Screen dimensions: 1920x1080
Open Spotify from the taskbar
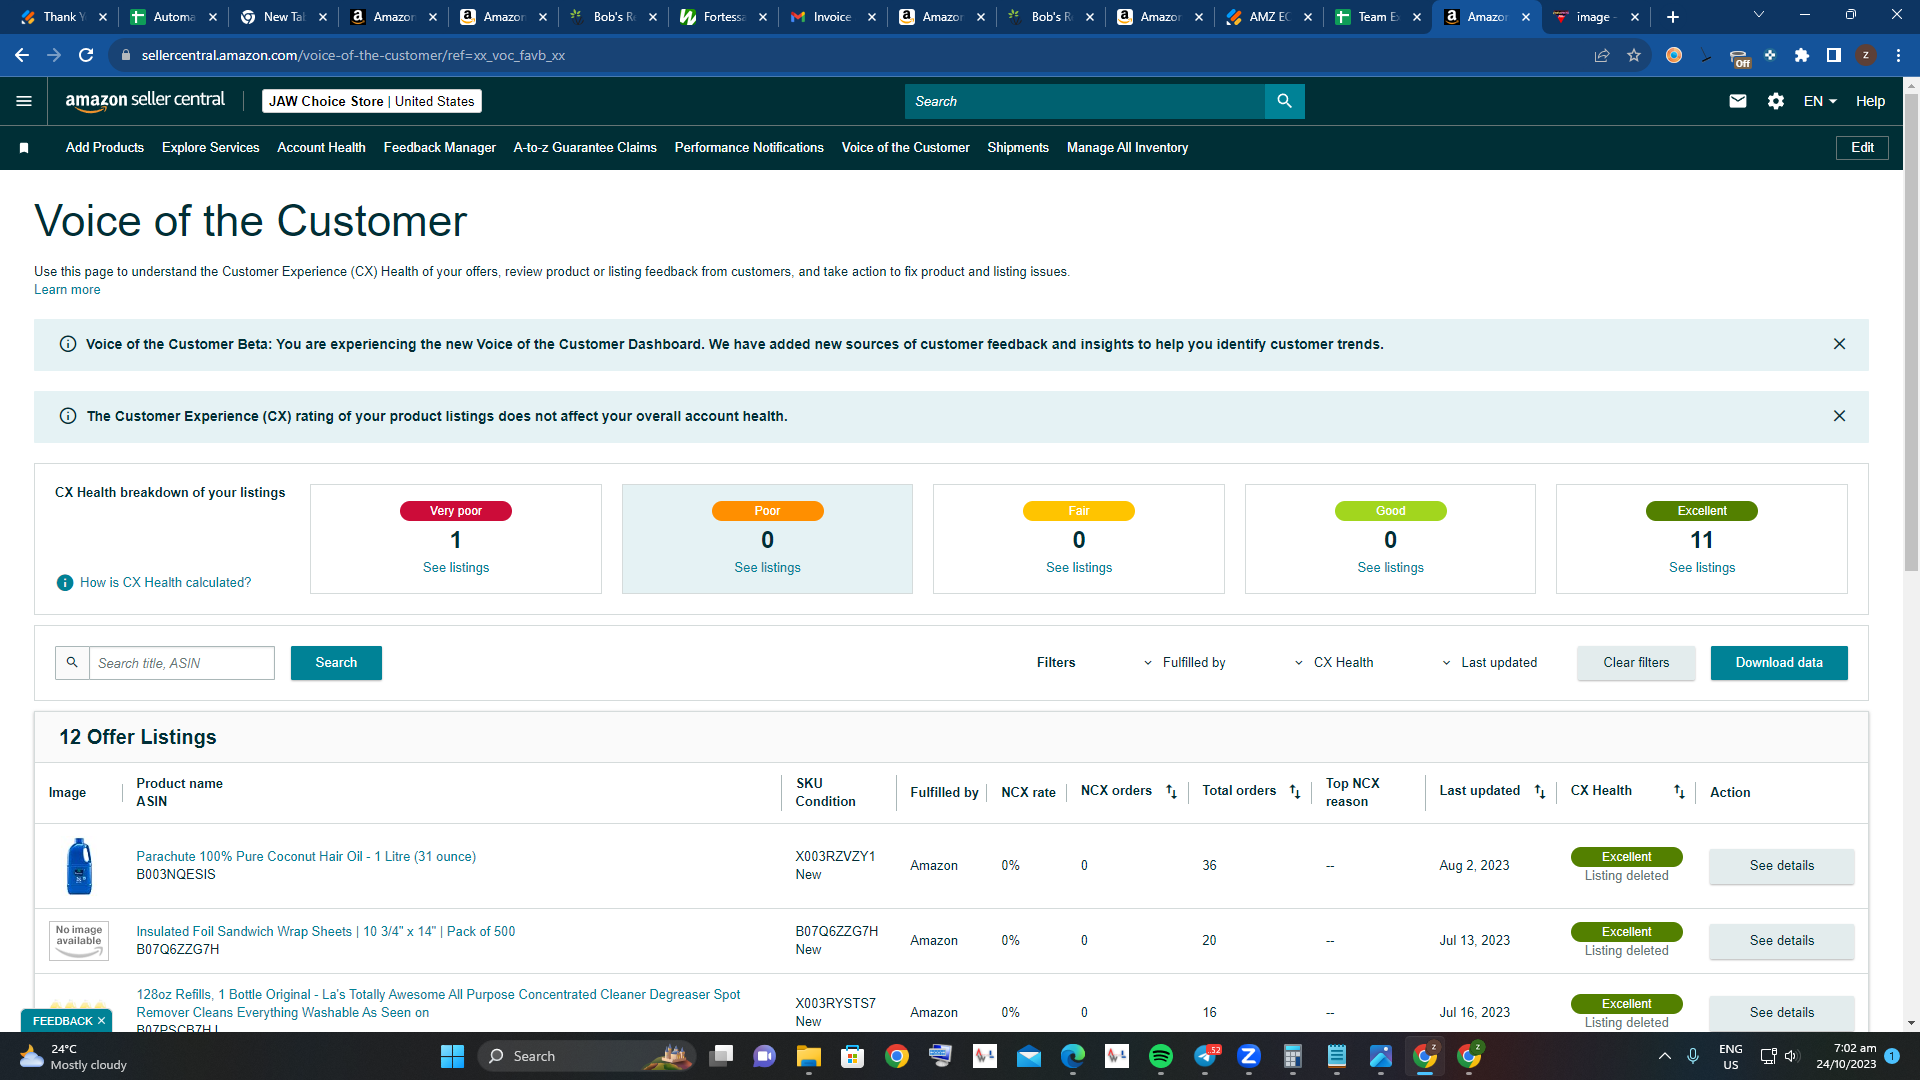pyautogui.click(x=1160, y=1056)
